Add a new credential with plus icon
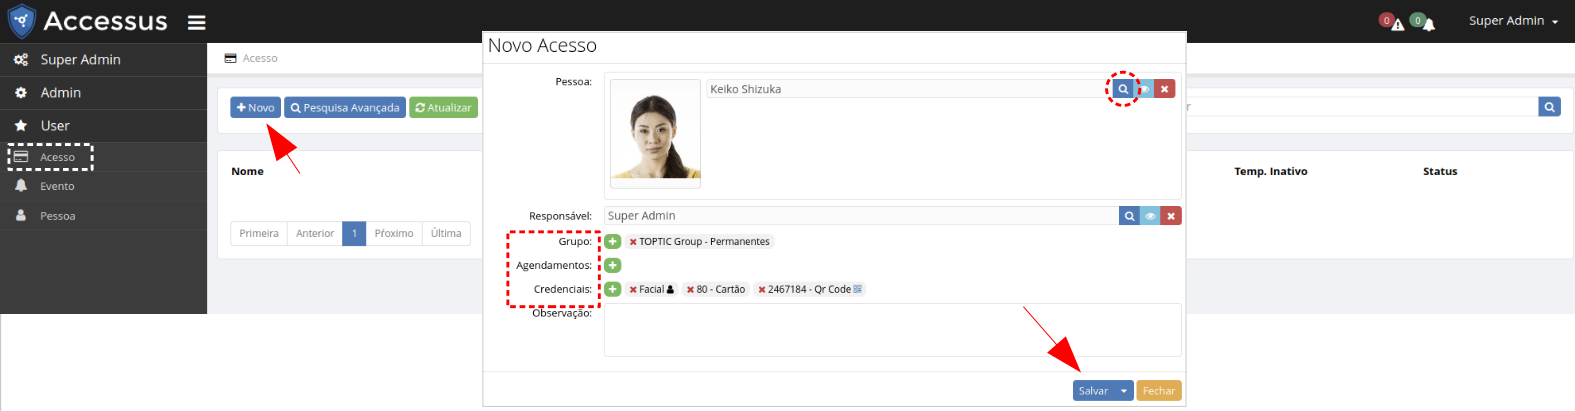This screenshot has width=1575, height=411. pos(612,290)
